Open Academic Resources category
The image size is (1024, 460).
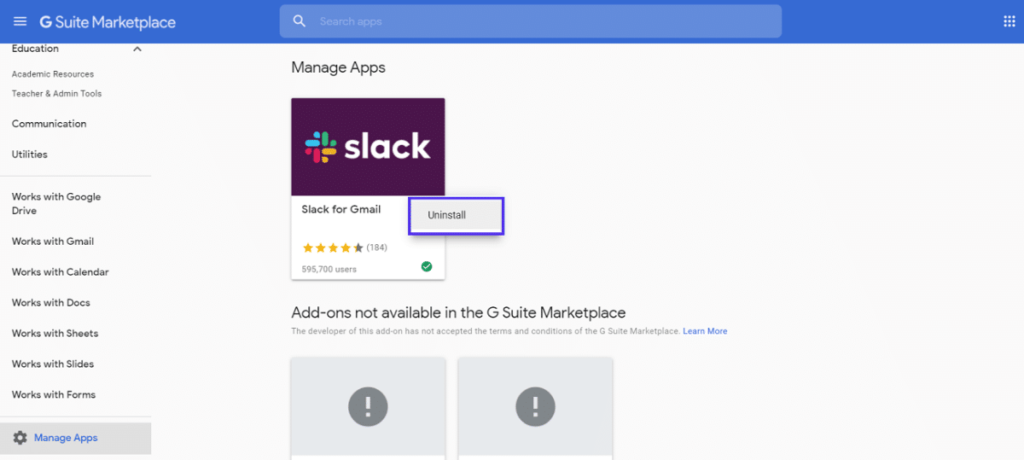coord(53,74)
